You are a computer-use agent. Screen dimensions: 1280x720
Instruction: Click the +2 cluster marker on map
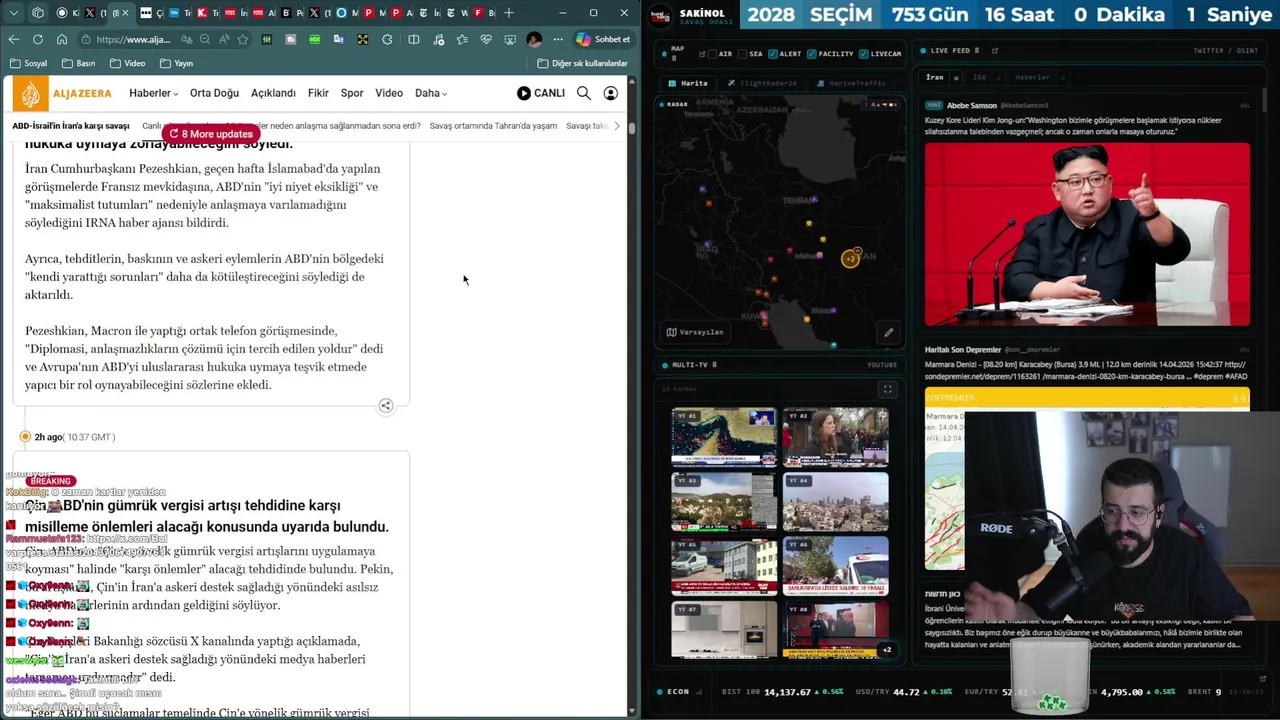coord(850,258)
